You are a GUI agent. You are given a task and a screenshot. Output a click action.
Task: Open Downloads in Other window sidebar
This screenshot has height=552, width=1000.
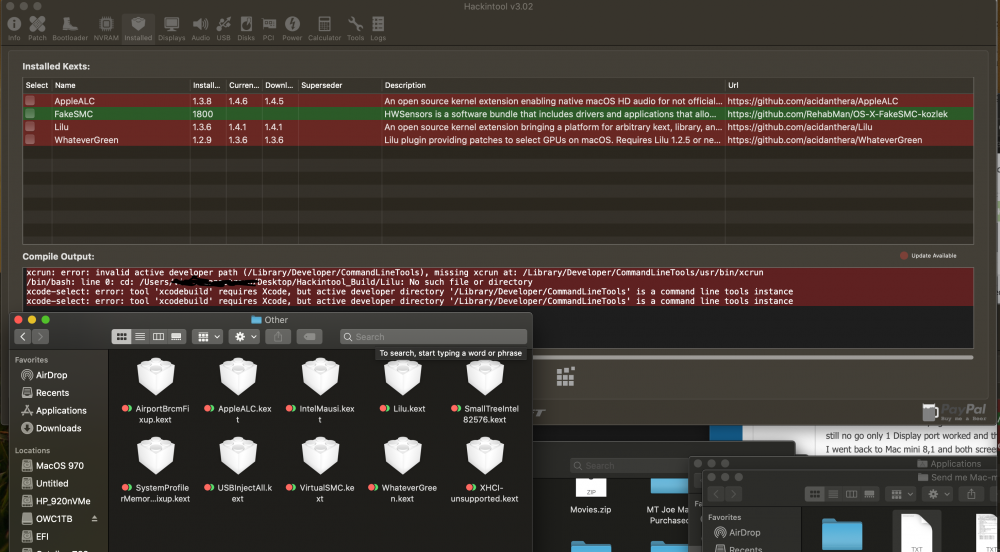tap(51, 428)
